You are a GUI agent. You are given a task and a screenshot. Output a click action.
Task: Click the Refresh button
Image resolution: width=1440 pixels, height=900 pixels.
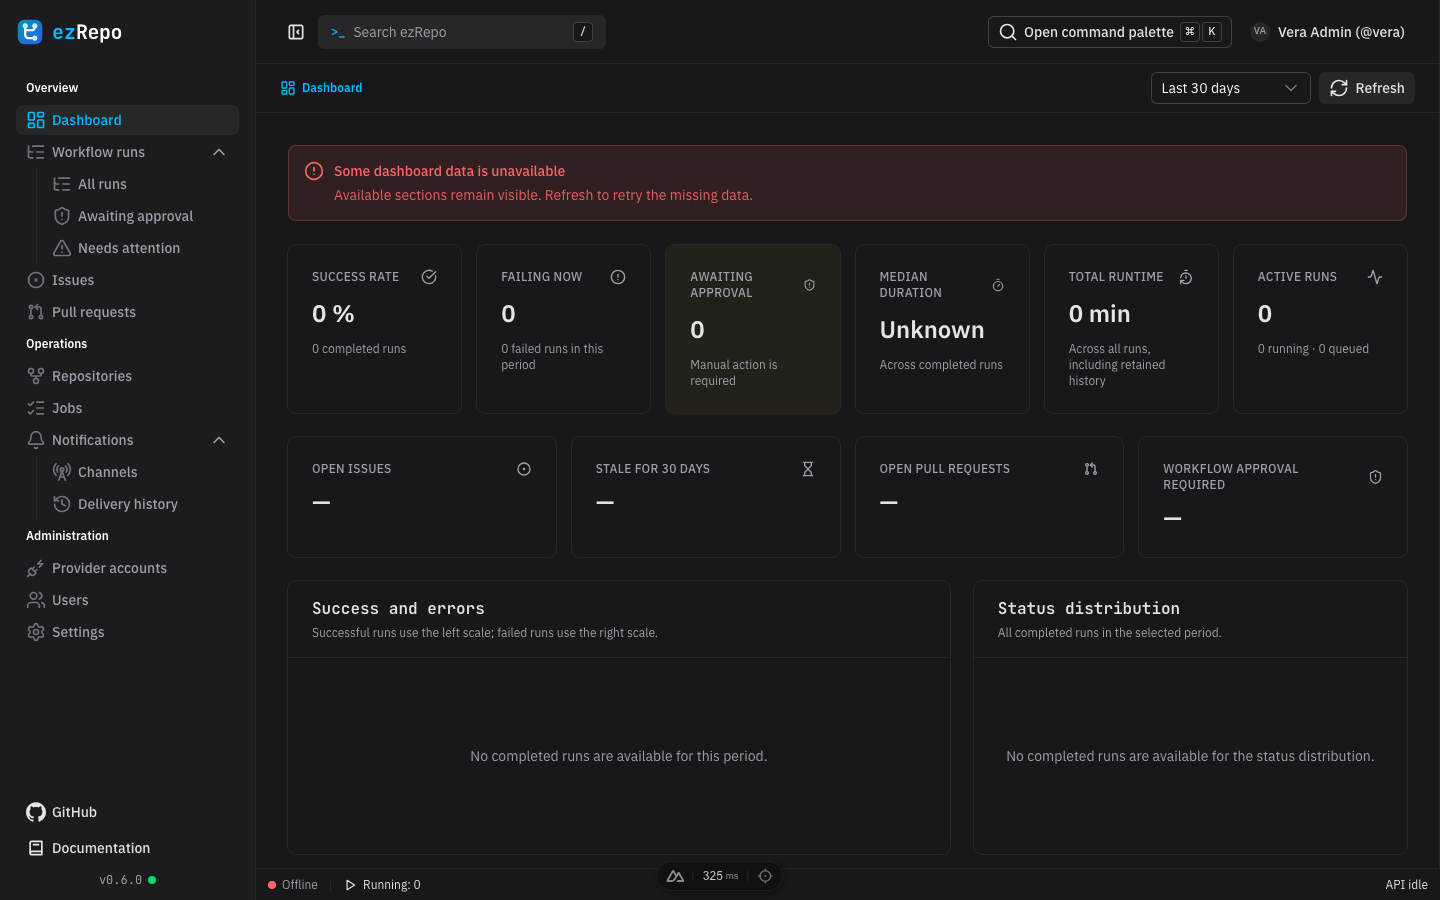tap(1367, 88)
